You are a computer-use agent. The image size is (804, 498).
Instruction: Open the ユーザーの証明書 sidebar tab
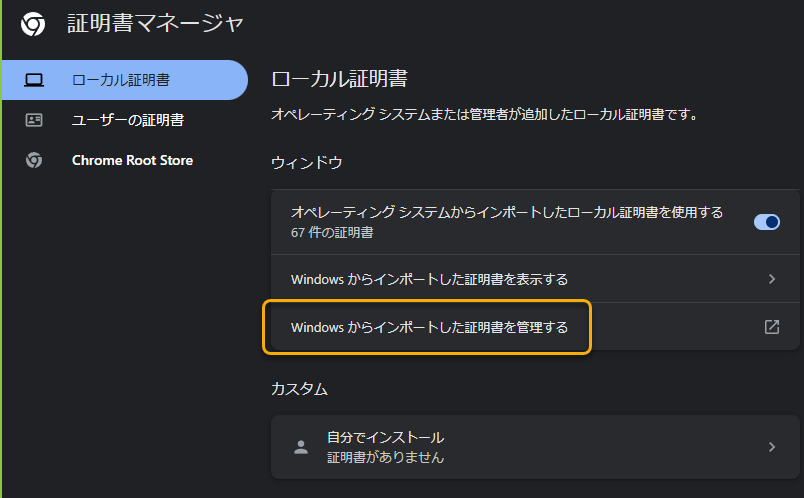click(x=127, y=120)
